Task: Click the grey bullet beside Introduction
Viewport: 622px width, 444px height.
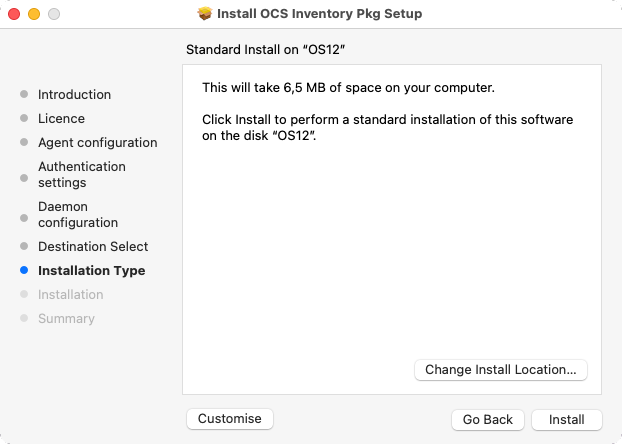Action: 24,94
